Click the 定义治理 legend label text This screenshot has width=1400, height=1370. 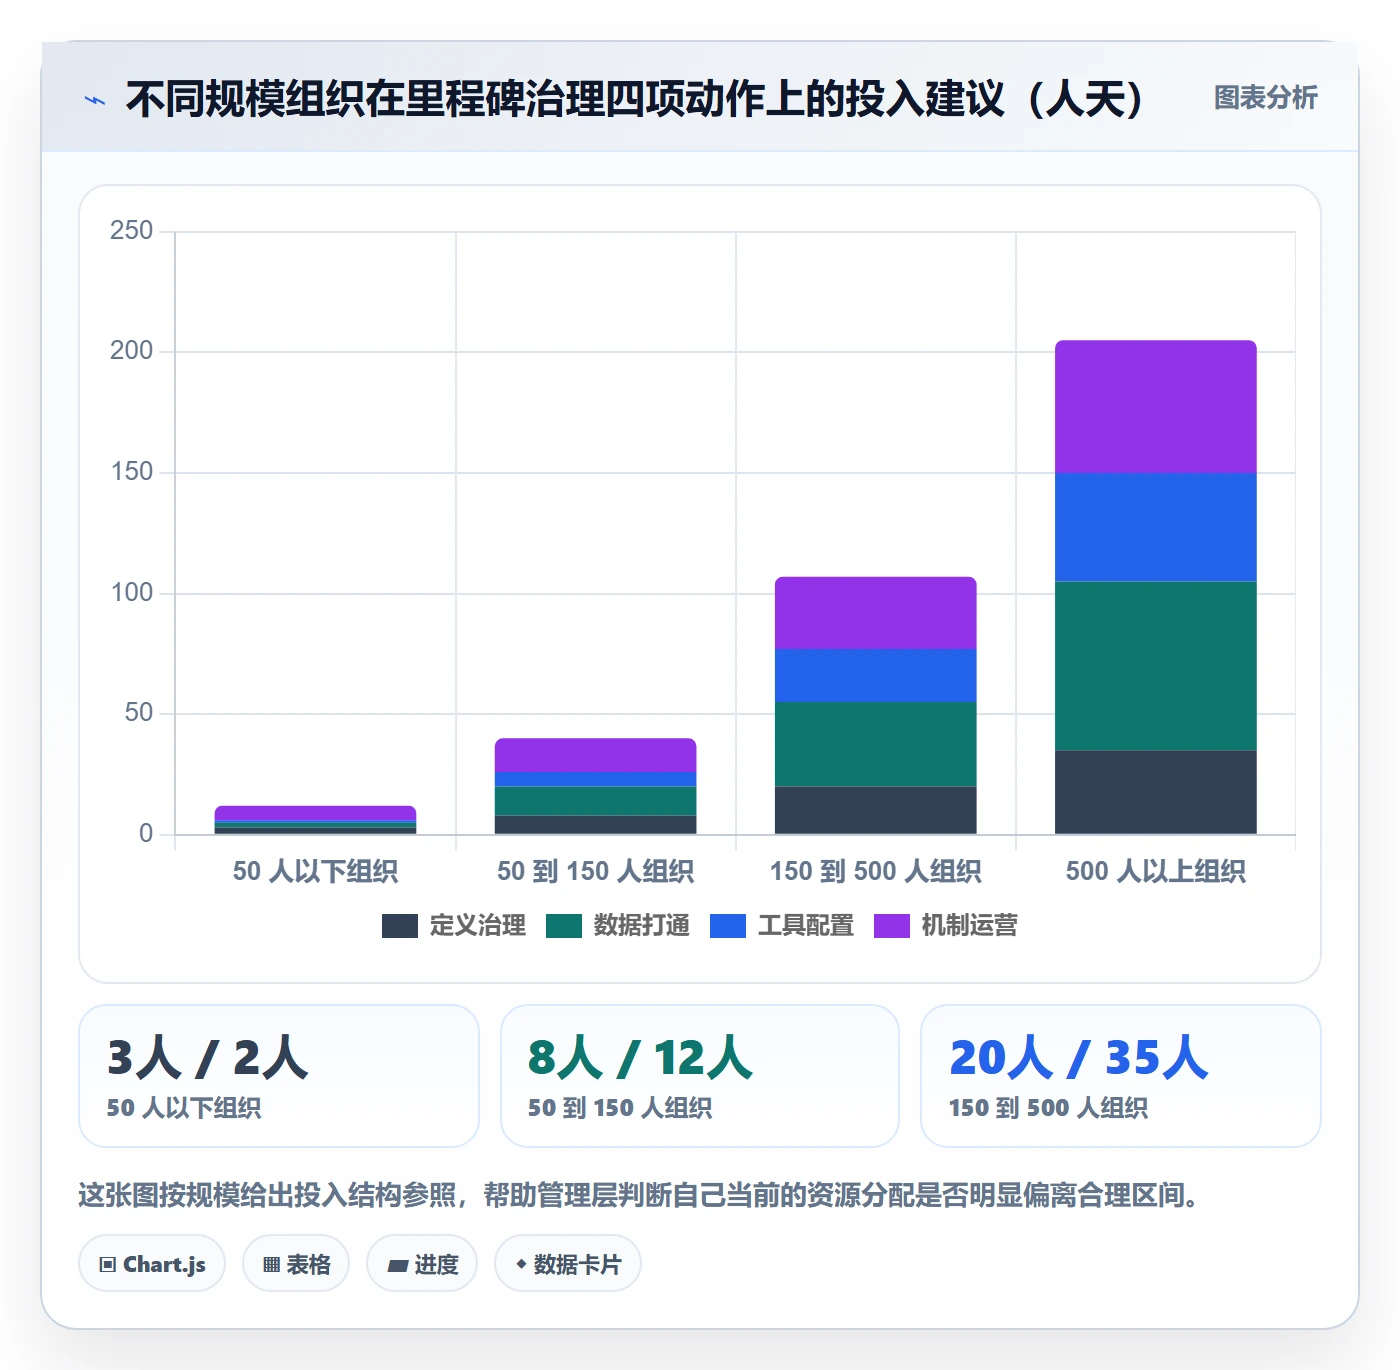[478, 926]
